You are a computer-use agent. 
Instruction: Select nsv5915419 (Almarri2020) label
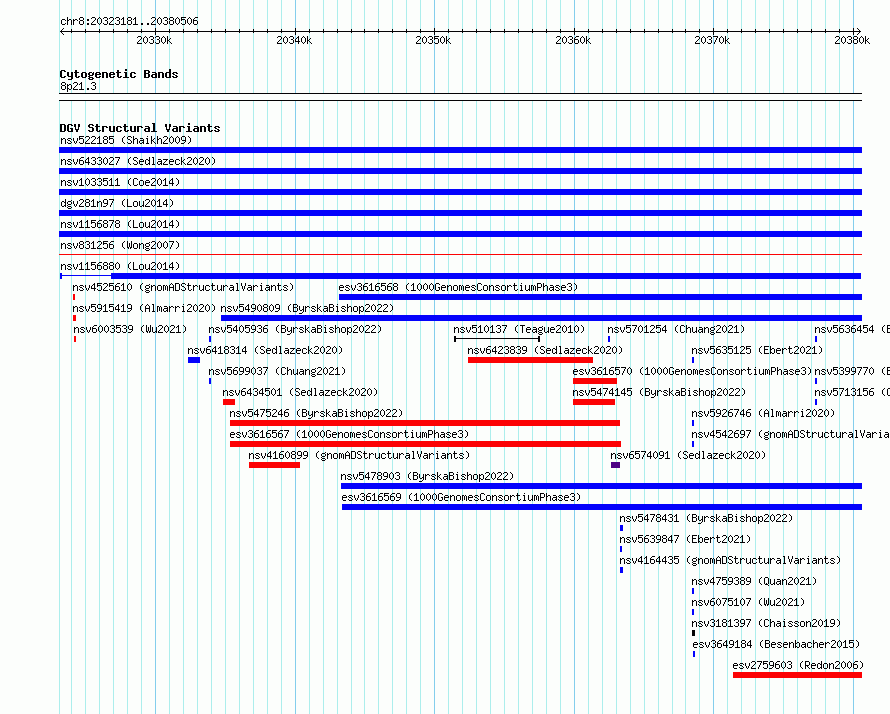[144, 308]
